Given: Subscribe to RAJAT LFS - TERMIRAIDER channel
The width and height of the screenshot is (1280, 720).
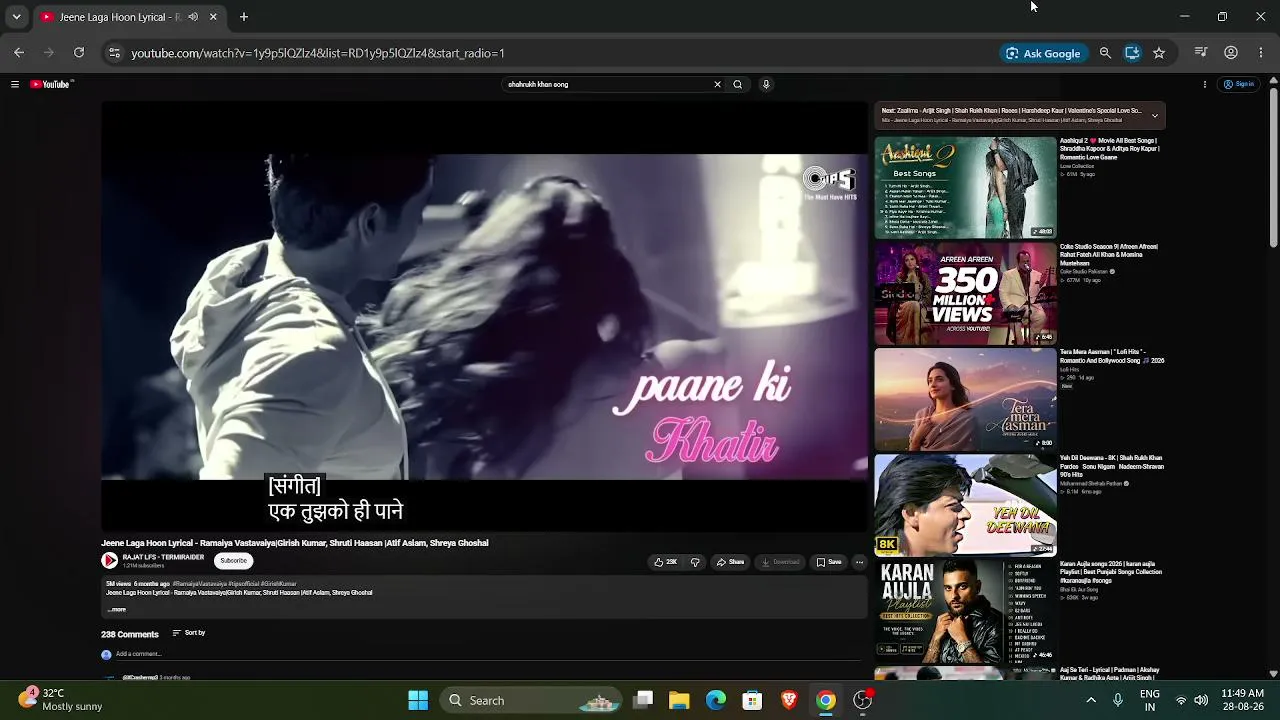Looking at the screenshot, I should [233, 561].
